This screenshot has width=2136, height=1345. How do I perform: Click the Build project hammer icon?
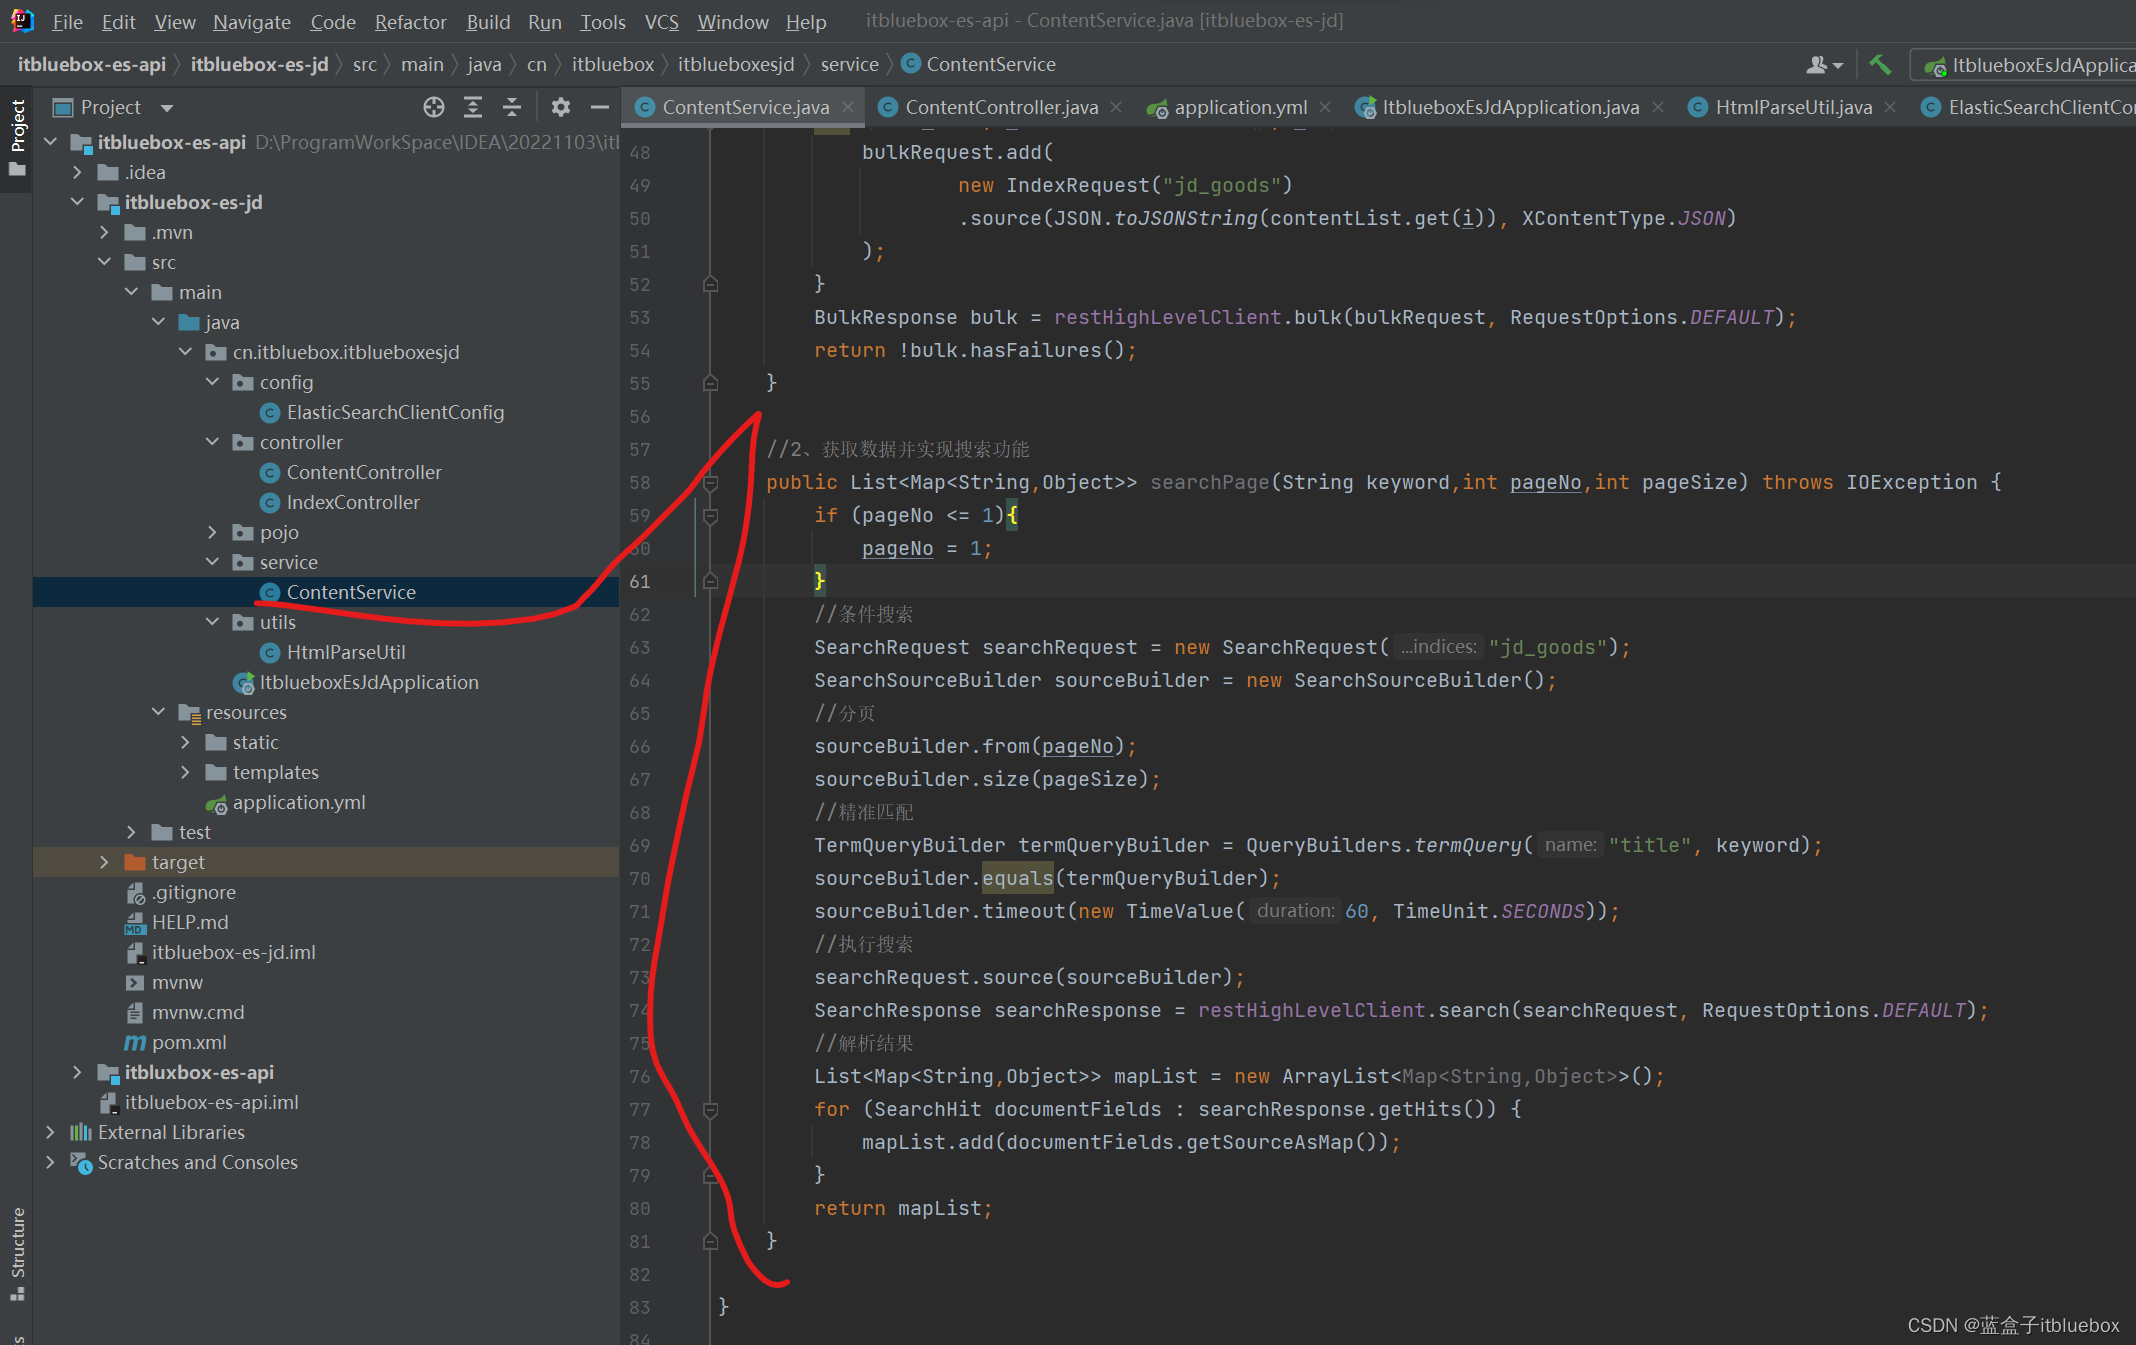tap(1880, 65)
